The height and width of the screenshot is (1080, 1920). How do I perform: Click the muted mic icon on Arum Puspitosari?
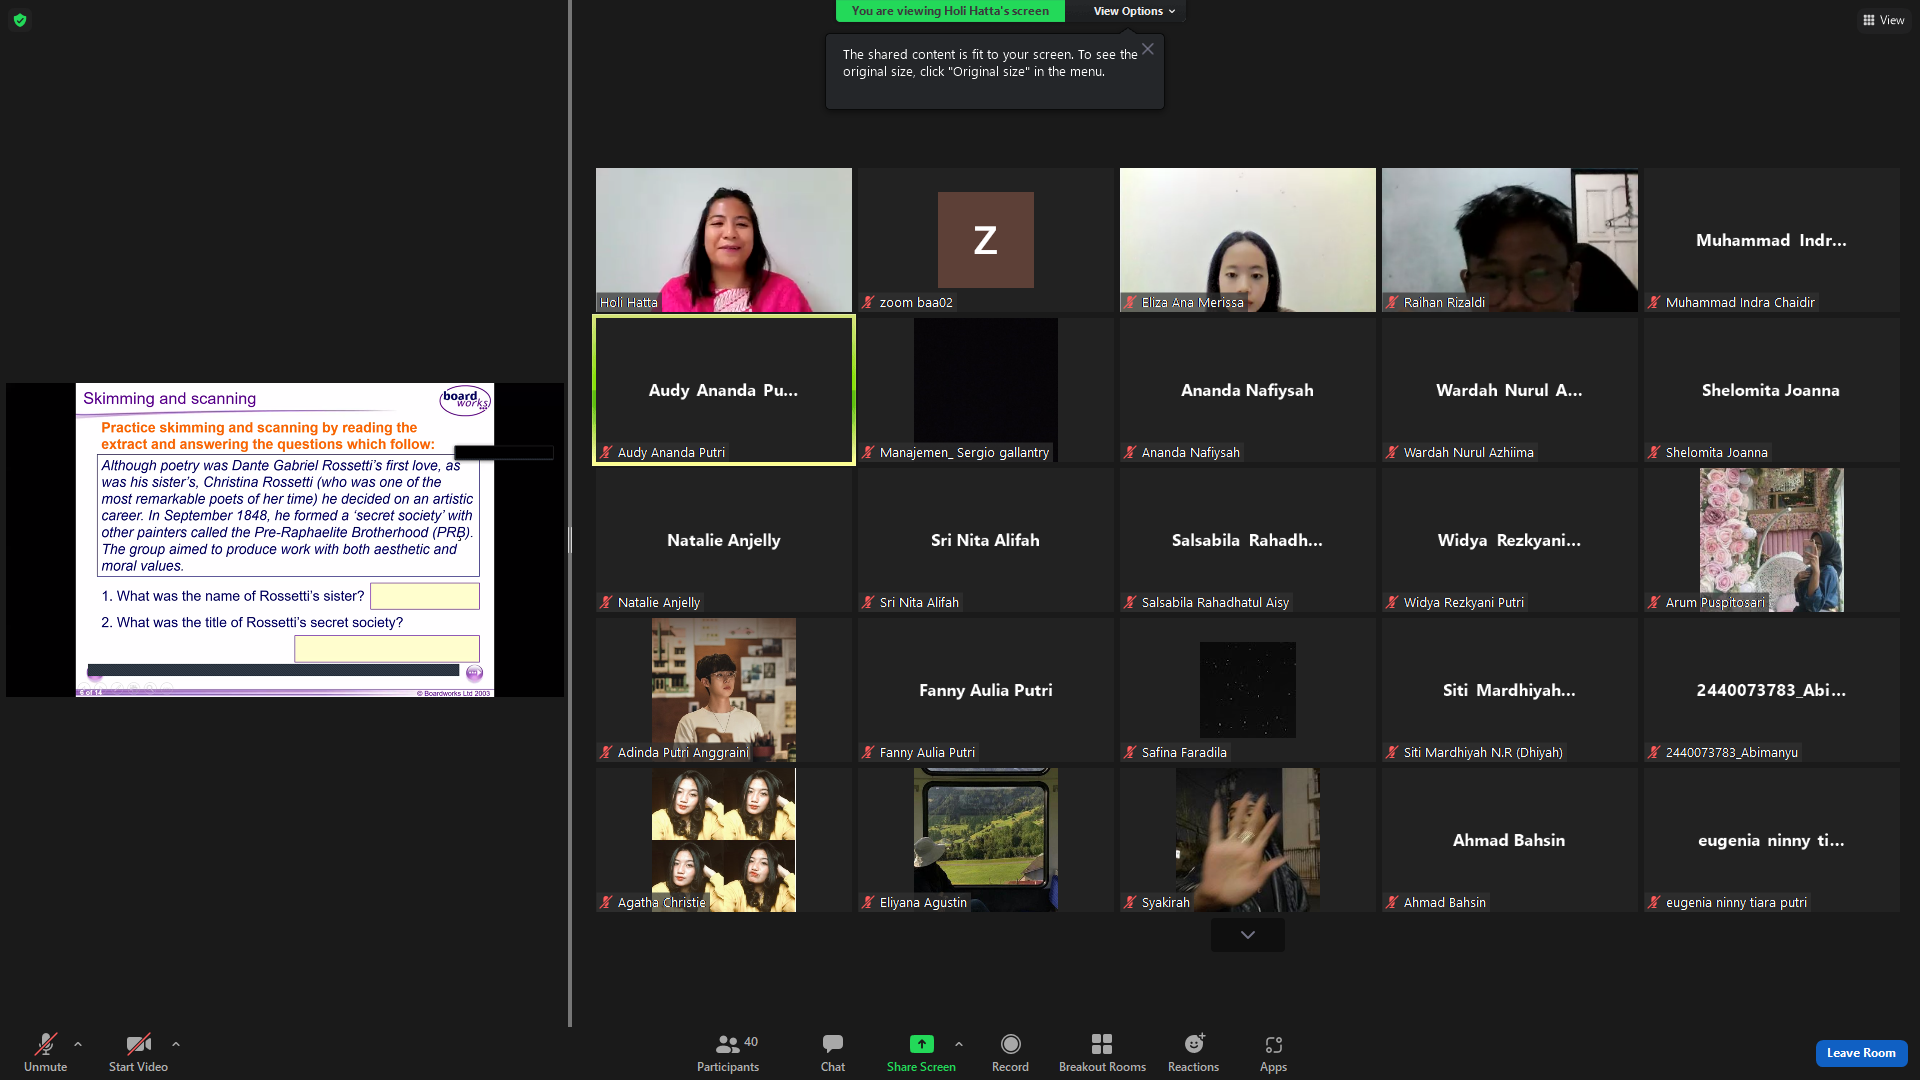click(x=1654, y=602)
